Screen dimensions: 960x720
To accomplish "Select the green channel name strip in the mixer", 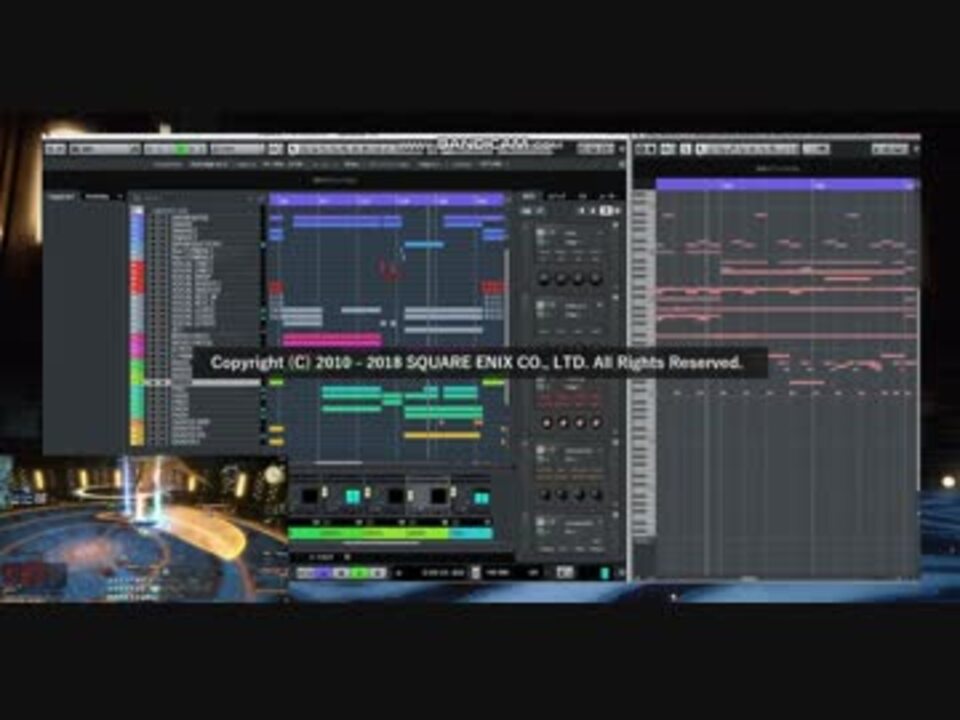I will [369, 533].
